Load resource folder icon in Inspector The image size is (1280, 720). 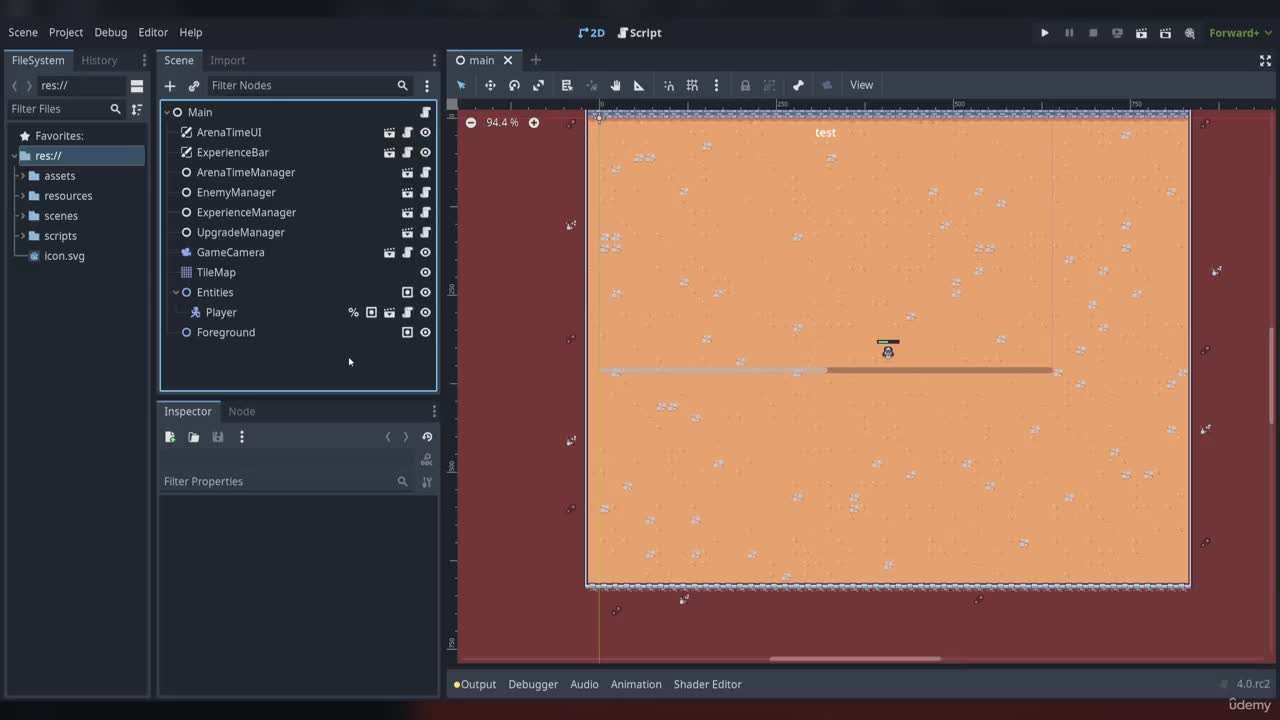pyautogui.click(x=194, y=437)
